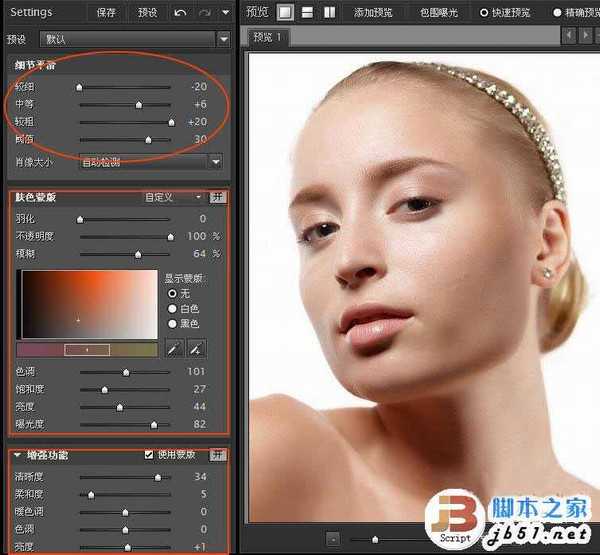Select the horizontal split preview icon
Screen dimensions: 600x555
(306, 13)
